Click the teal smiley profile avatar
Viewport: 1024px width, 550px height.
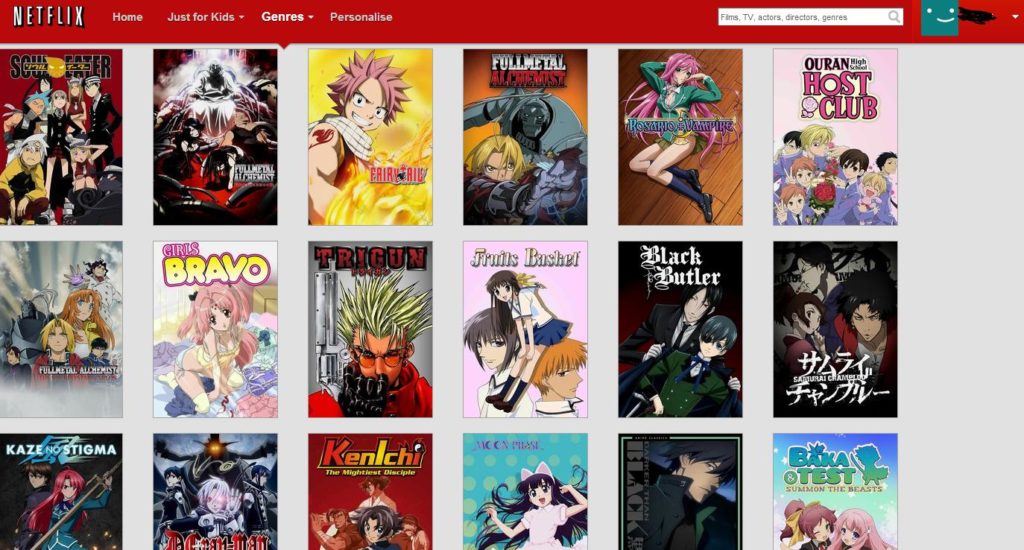point(939,18)
